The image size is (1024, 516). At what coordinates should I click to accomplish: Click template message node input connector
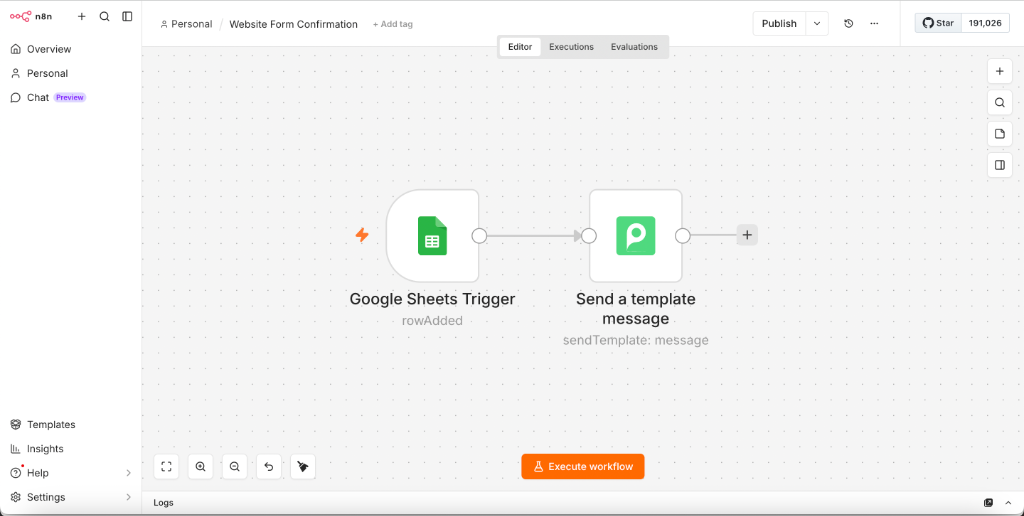tap(589, 236)
